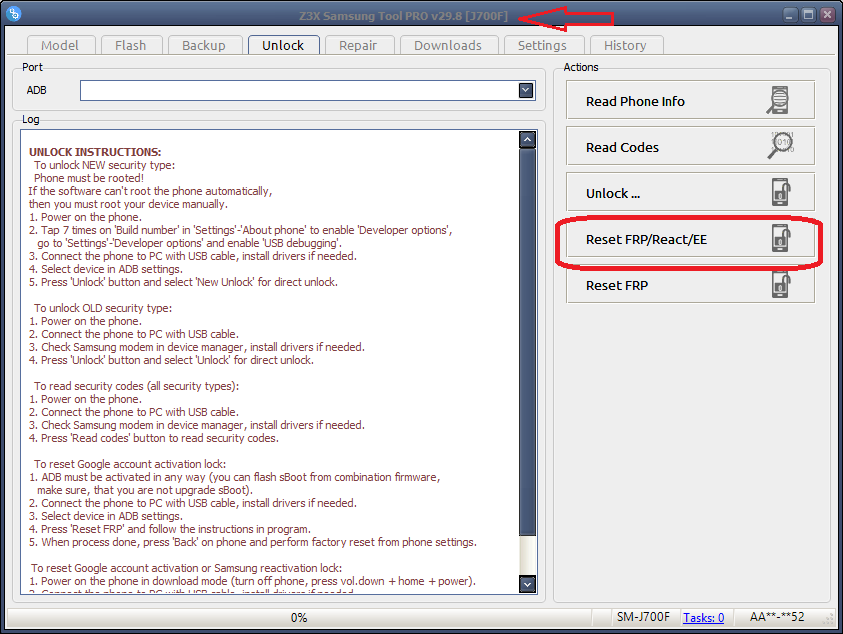Image resolution: width=843 pixels, height=634 pixels.
Task: Click the Unlock ... button
Action: click(x=690, y=193)
